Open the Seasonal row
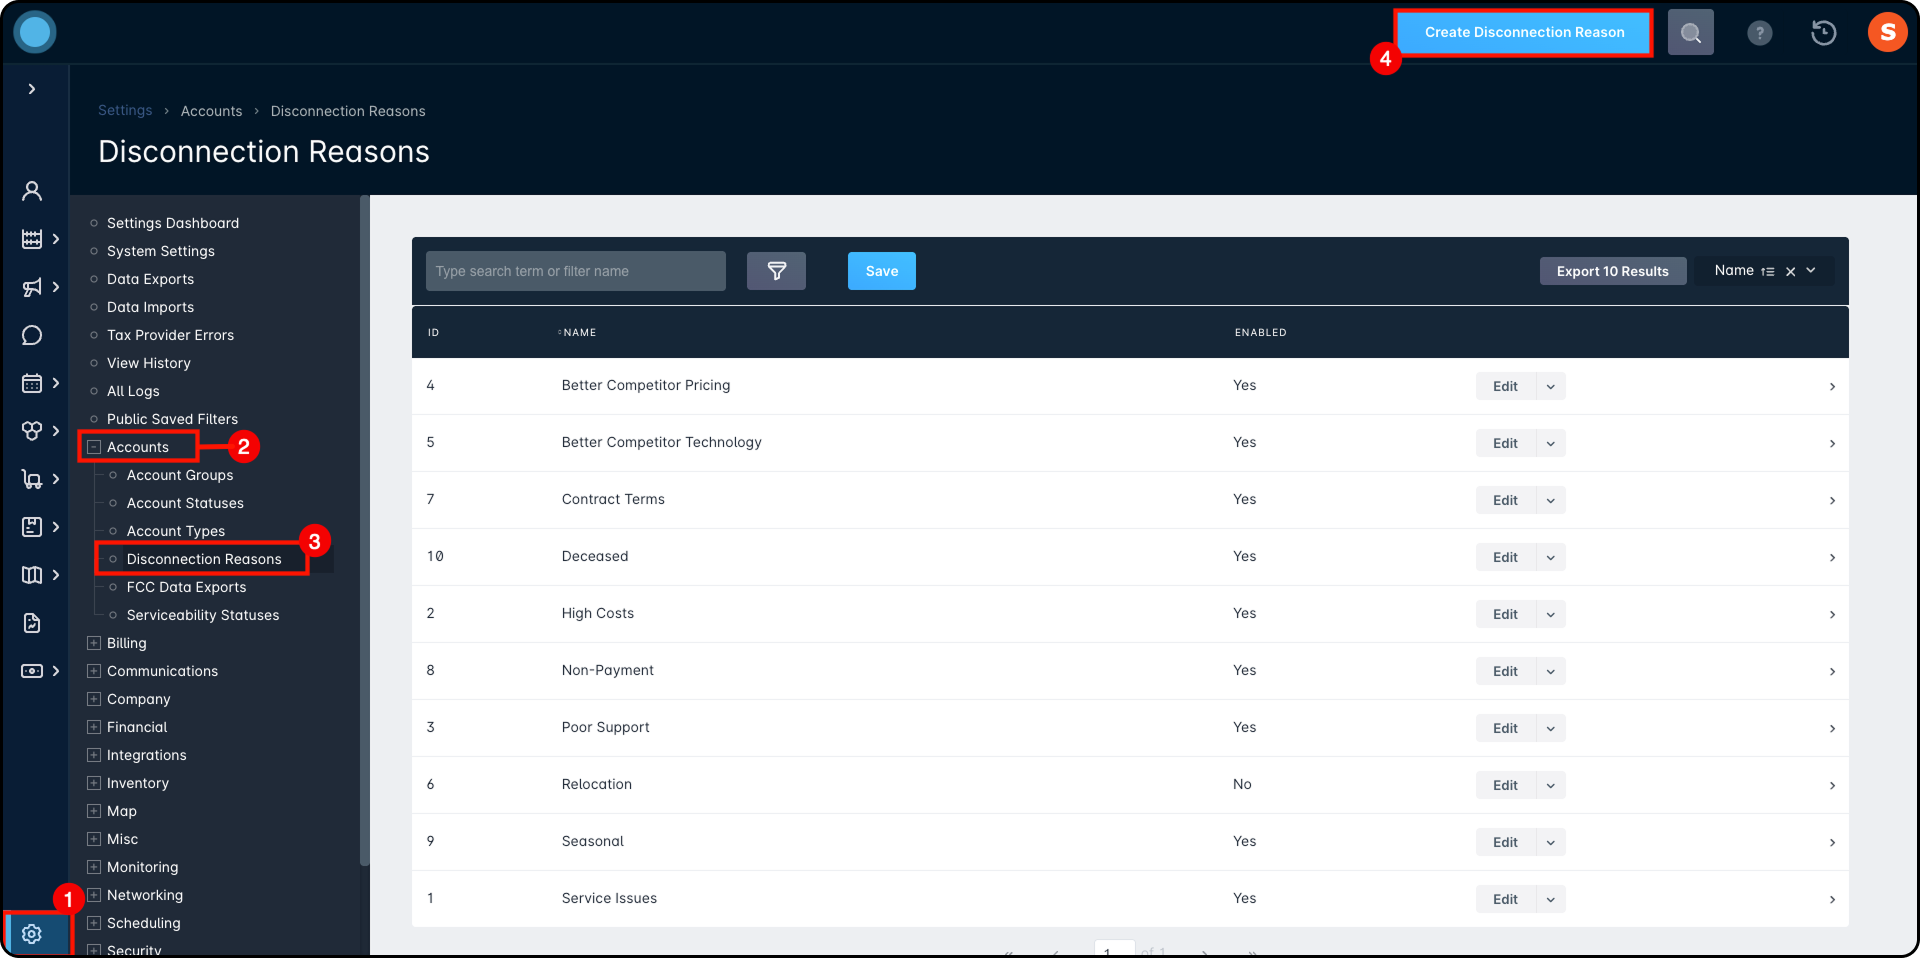Screen dimensions: 1920x958 [1130, 842]
